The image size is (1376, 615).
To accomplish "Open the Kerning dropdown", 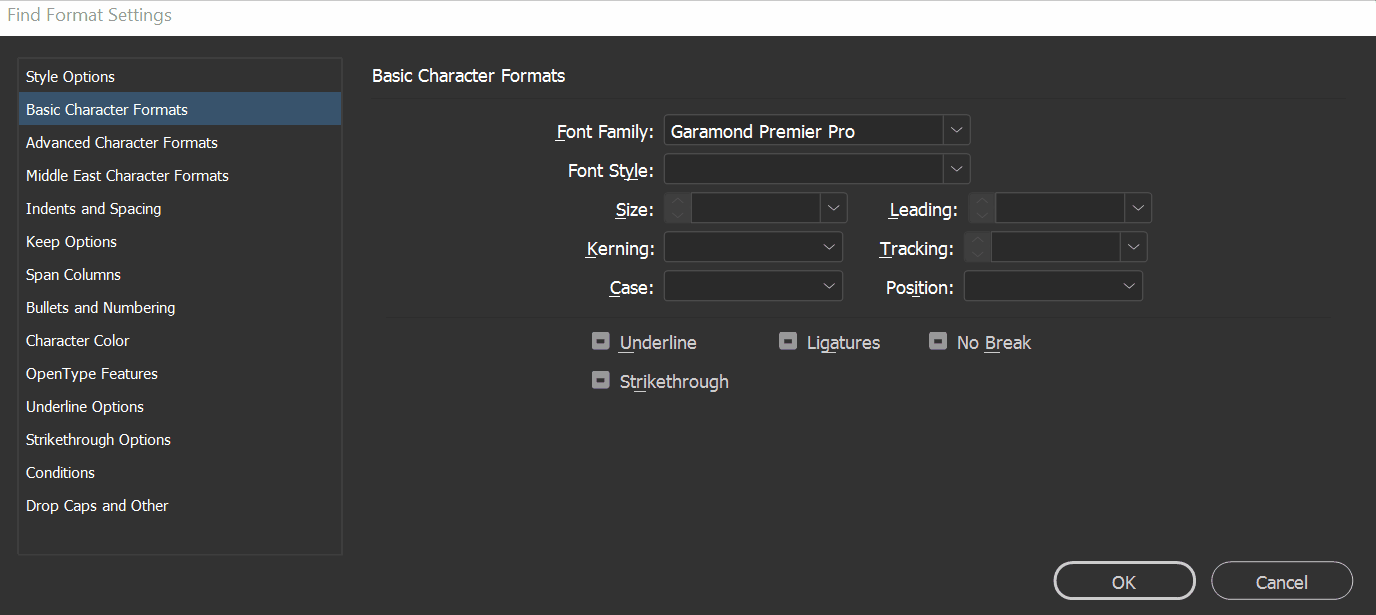I will pos(754,247).
